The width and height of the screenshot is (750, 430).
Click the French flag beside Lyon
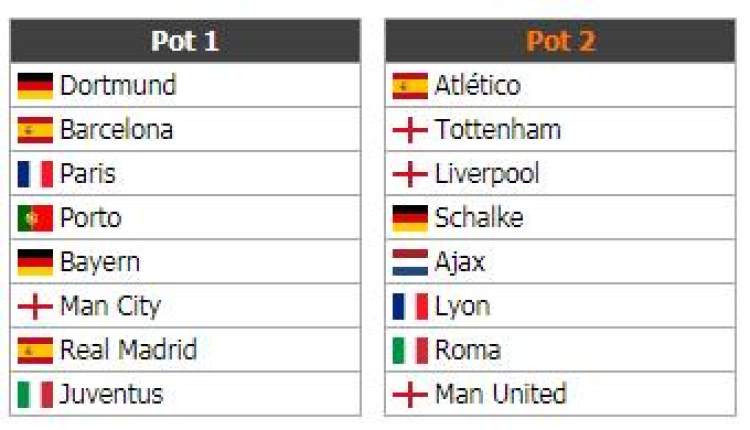410,306
